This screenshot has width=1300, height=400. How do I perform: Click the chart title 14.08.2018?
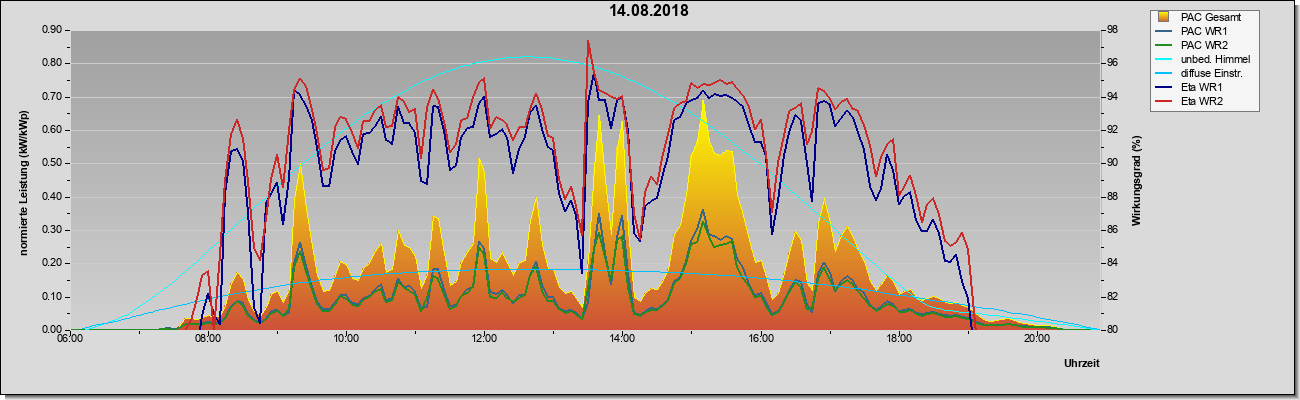(x=649, y=11)
